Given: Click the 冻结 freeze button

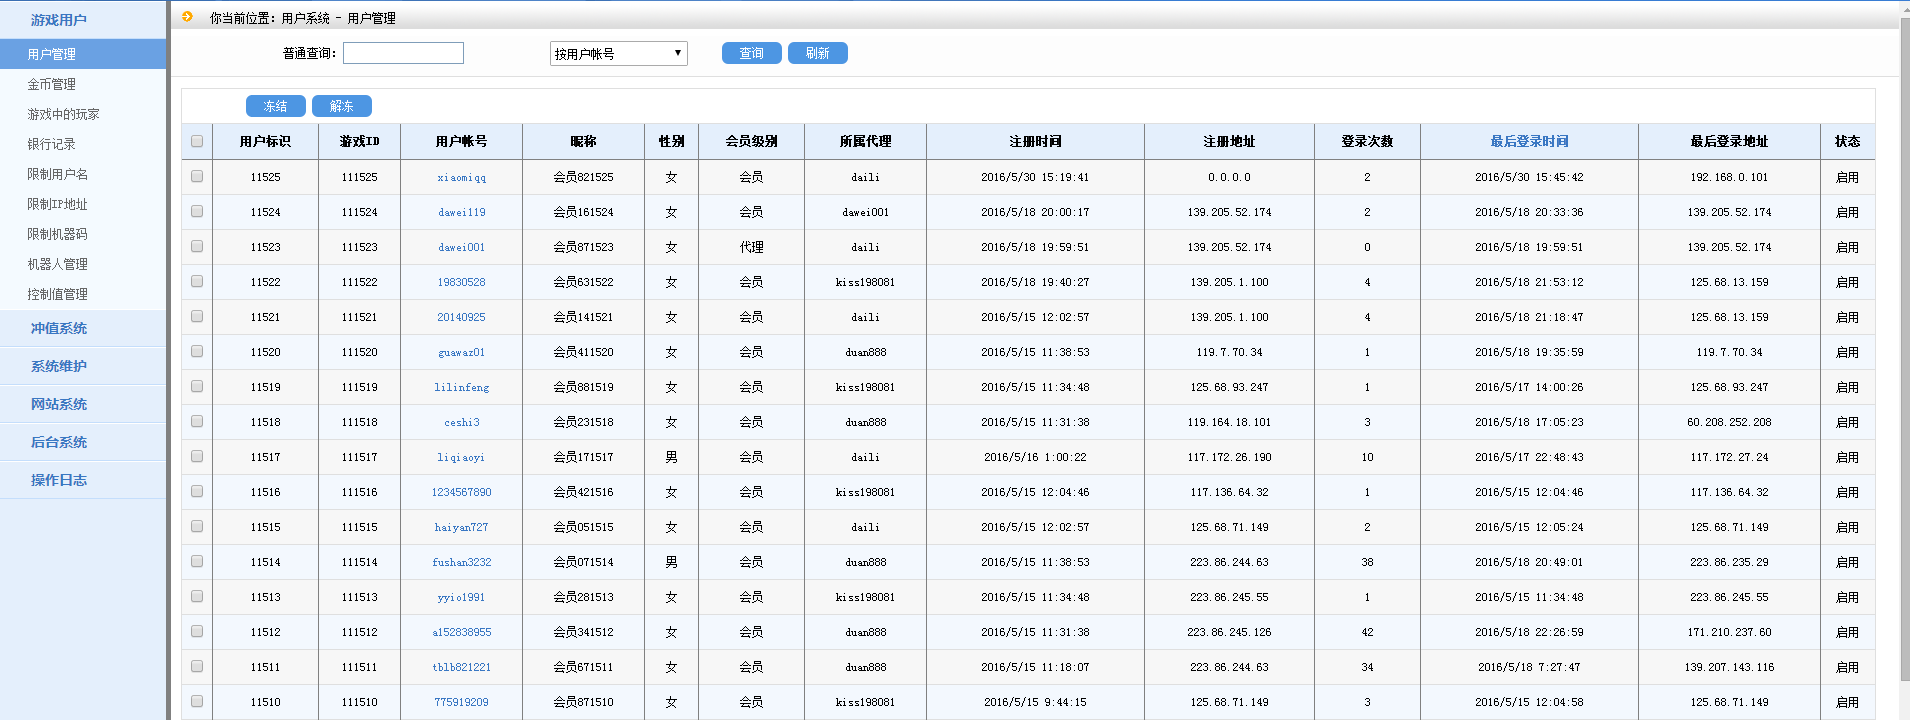Looking at the screenshot, I should tap(275, 106).
